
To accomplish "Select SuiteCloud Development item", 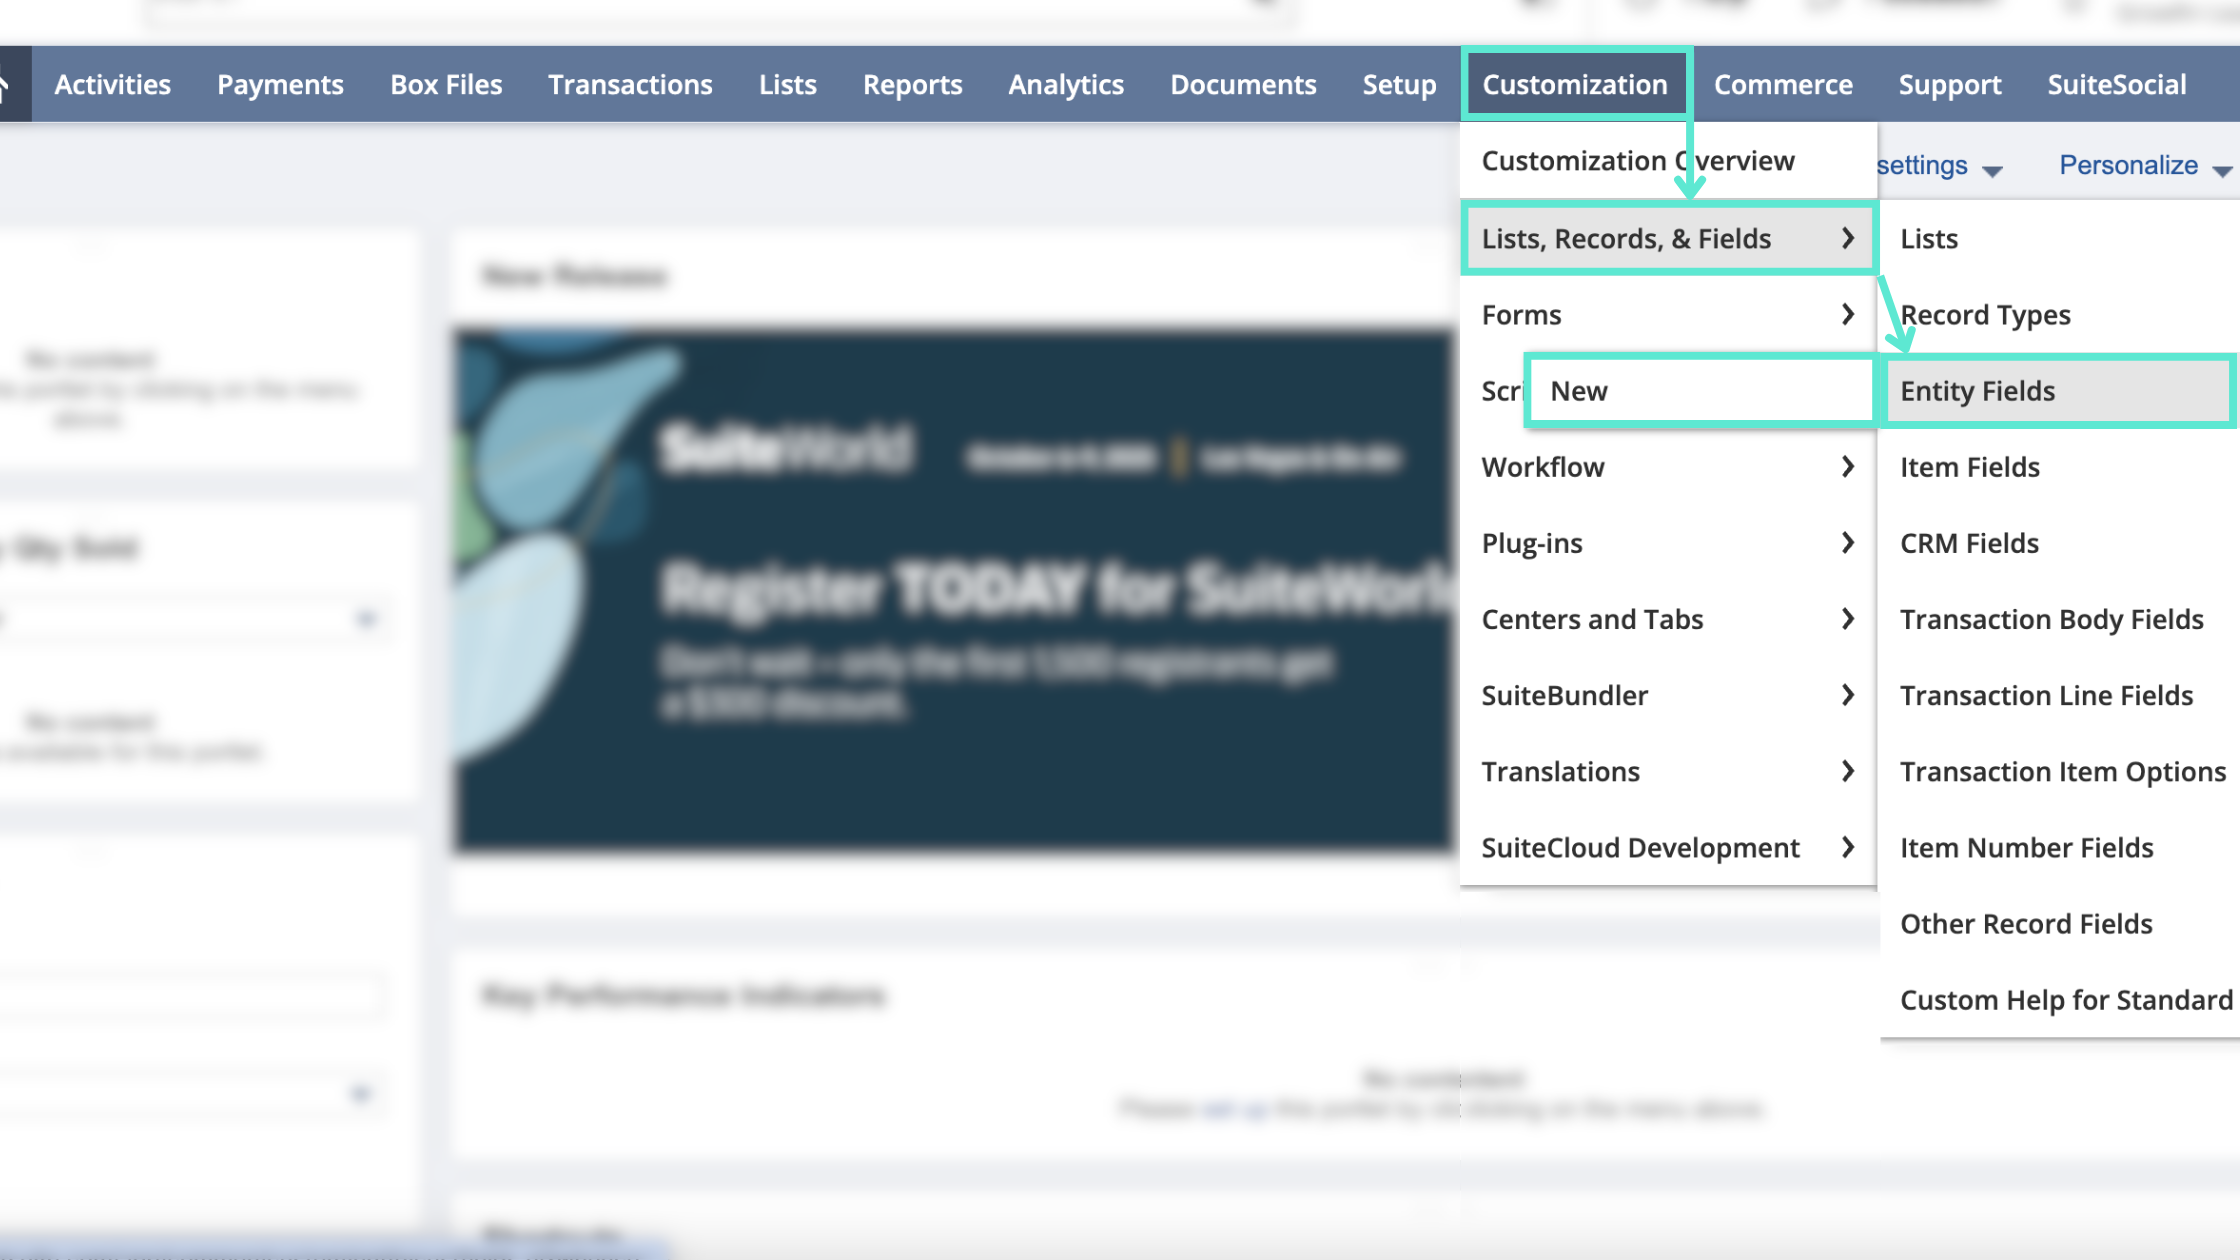I will [1668, 847].
